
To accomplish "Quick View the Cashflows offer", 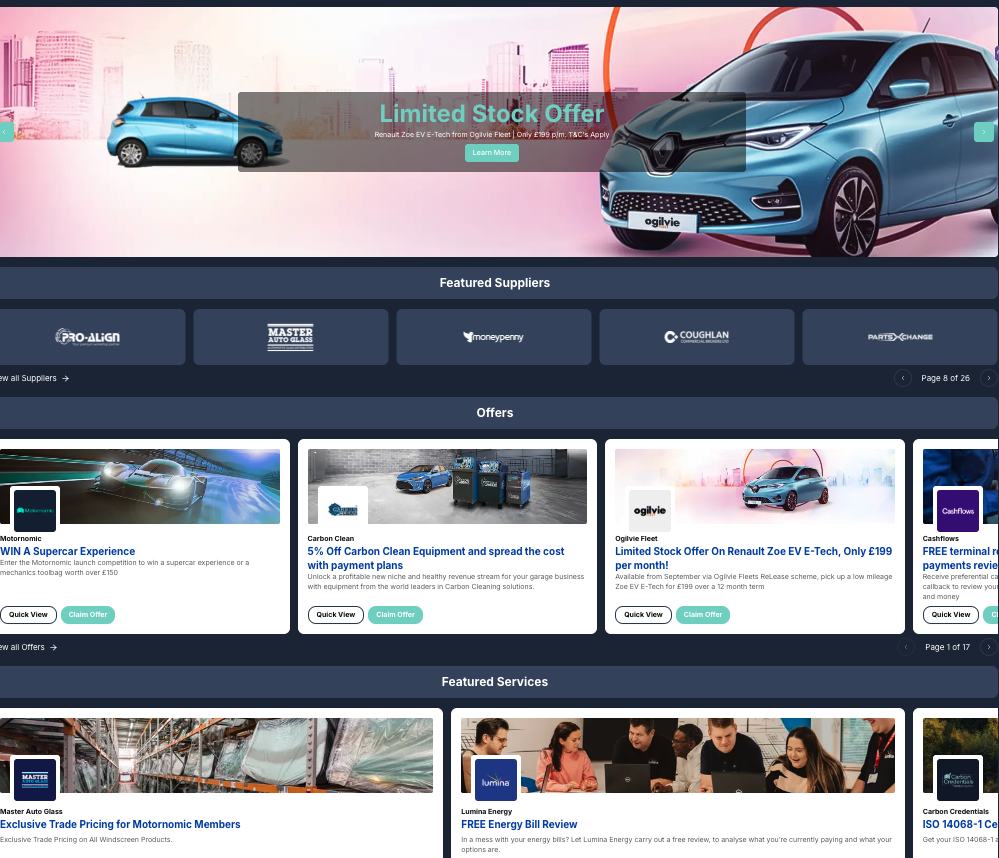I will [951, 615].
